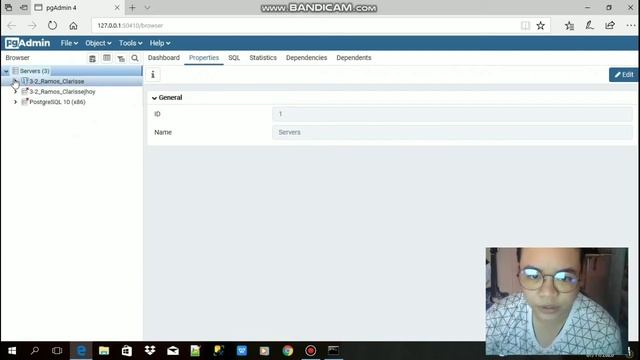Select PostgreSQL 10 (x86) server
The image size is (640, 360).
tap(57, 102)
